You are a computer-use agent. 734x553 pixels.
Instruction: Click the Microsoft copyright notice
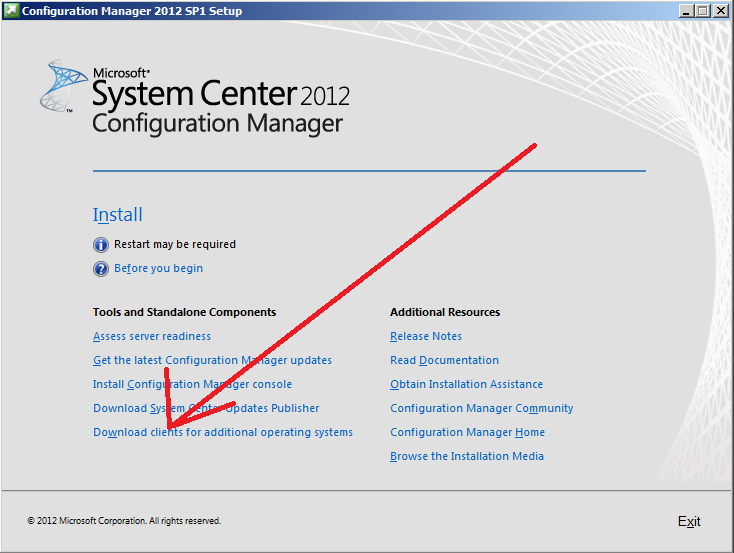(x=124, y=521)
